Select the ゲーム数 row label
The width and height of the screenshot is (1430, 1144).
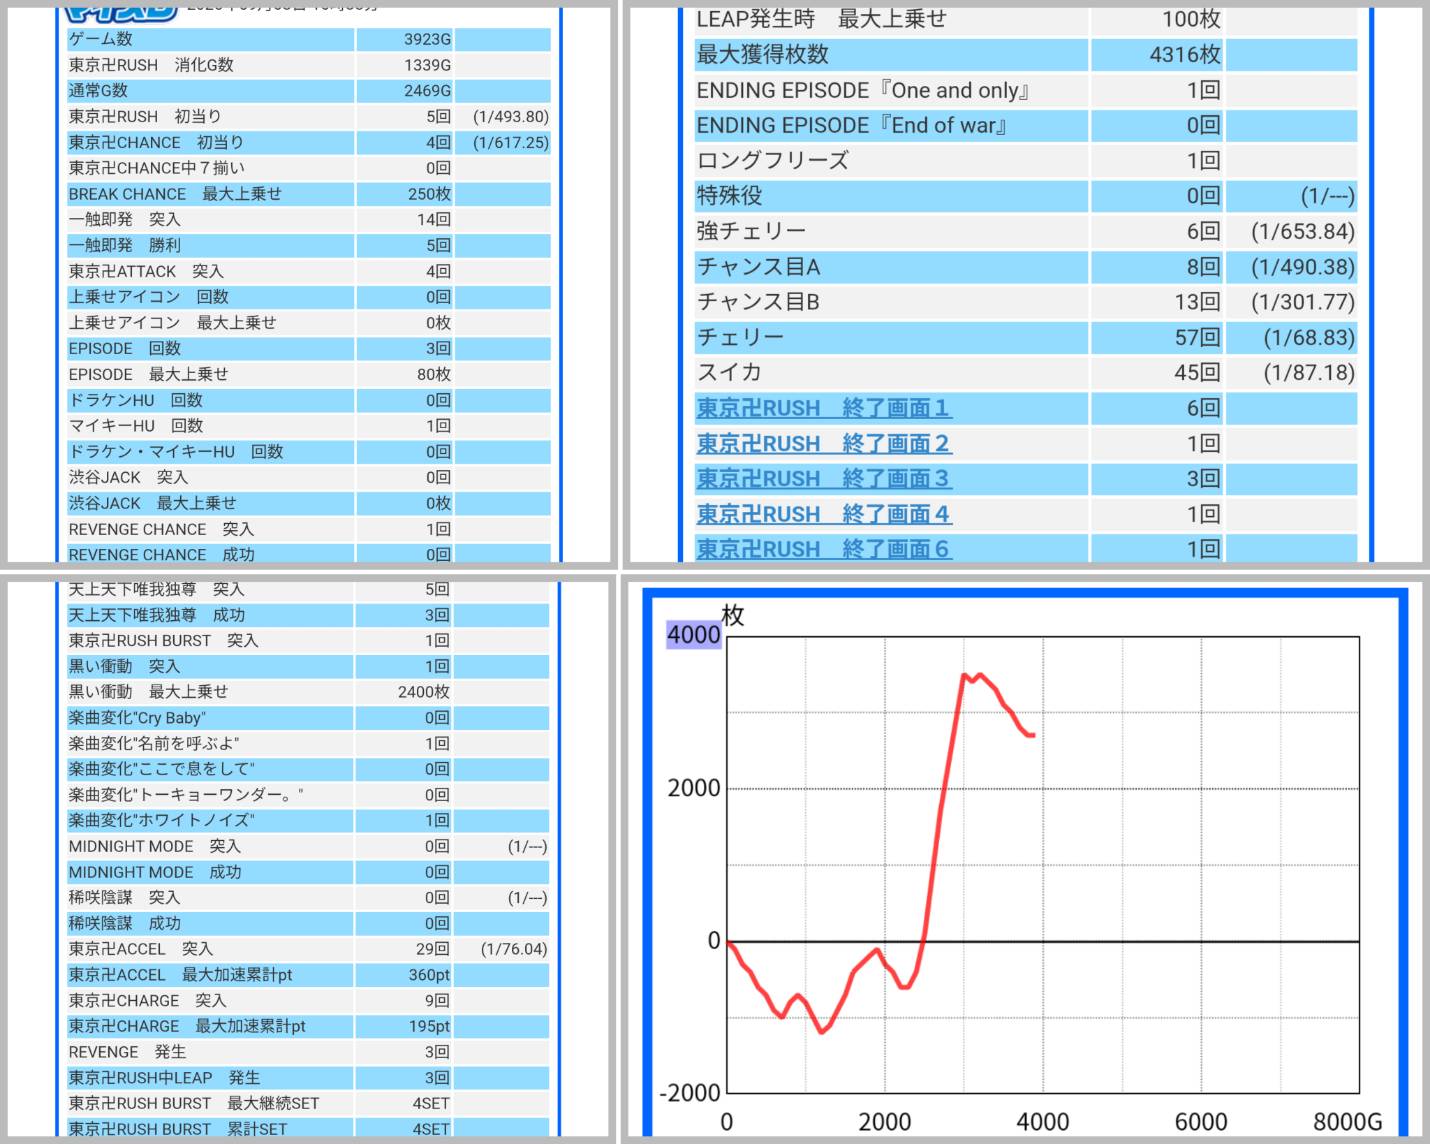[x=101, y=39]
